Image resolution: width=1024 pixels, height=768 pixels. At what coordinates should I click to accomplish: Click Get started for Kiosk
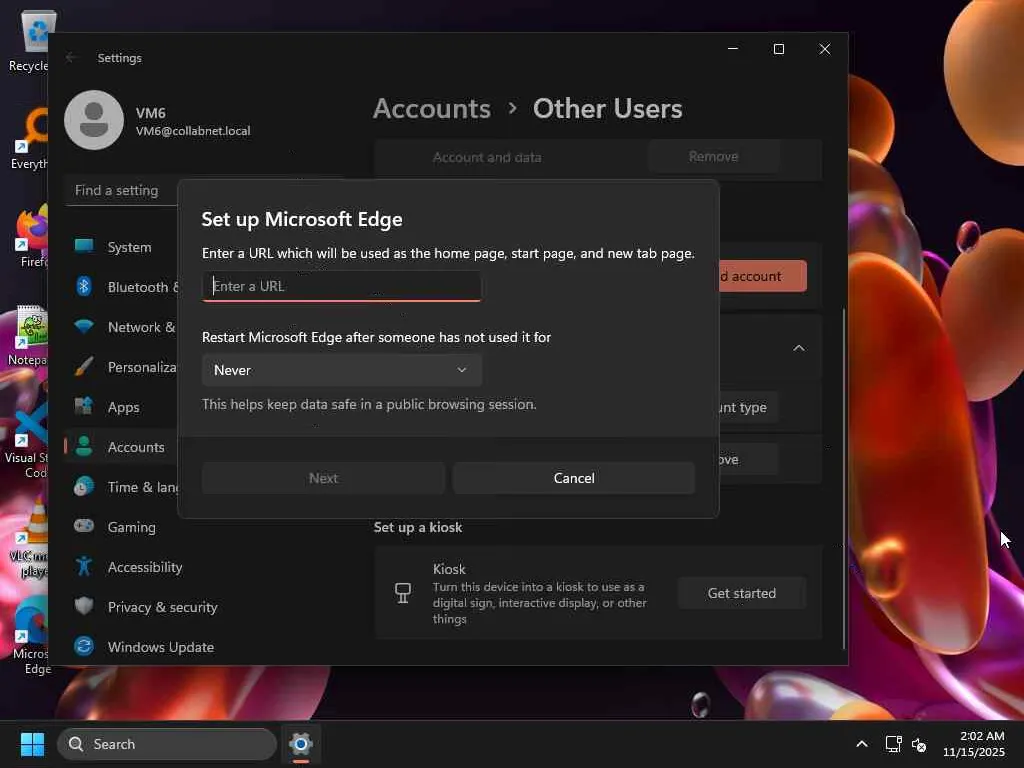click(x=741, y=593)
